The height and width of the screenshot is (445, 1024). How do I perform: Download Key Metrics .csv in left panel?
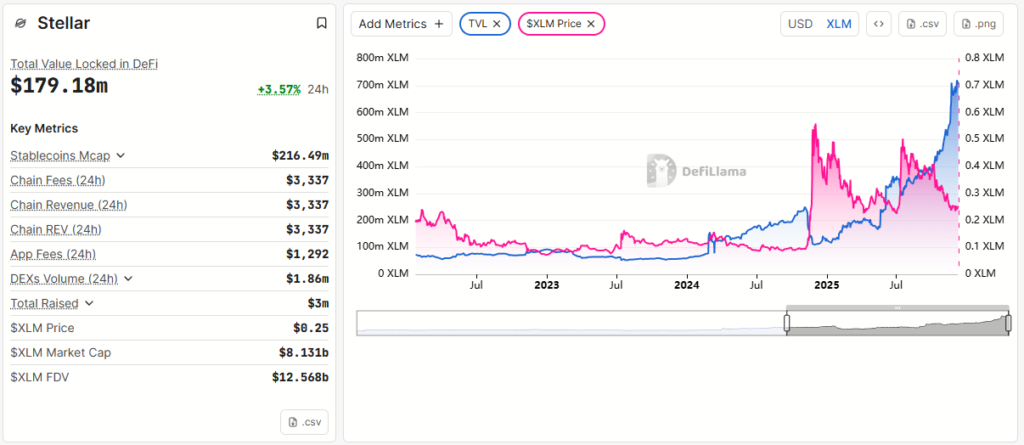point(304,422)
